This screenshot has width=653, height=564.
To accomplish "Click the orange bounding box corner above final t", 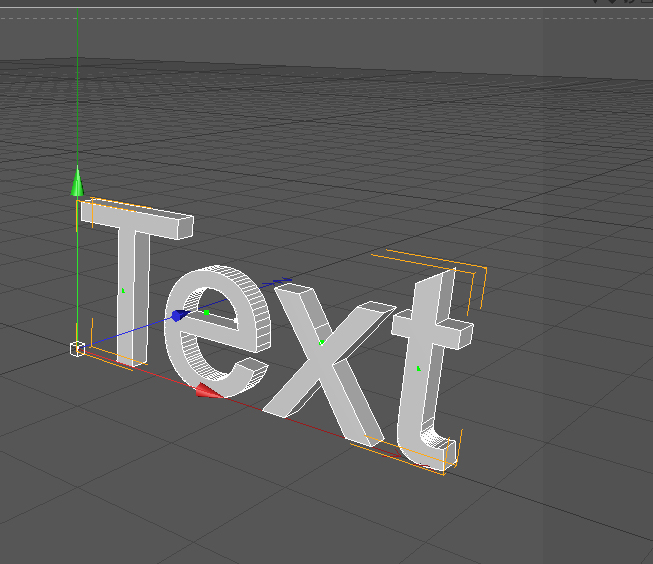I will coord(486,271).
